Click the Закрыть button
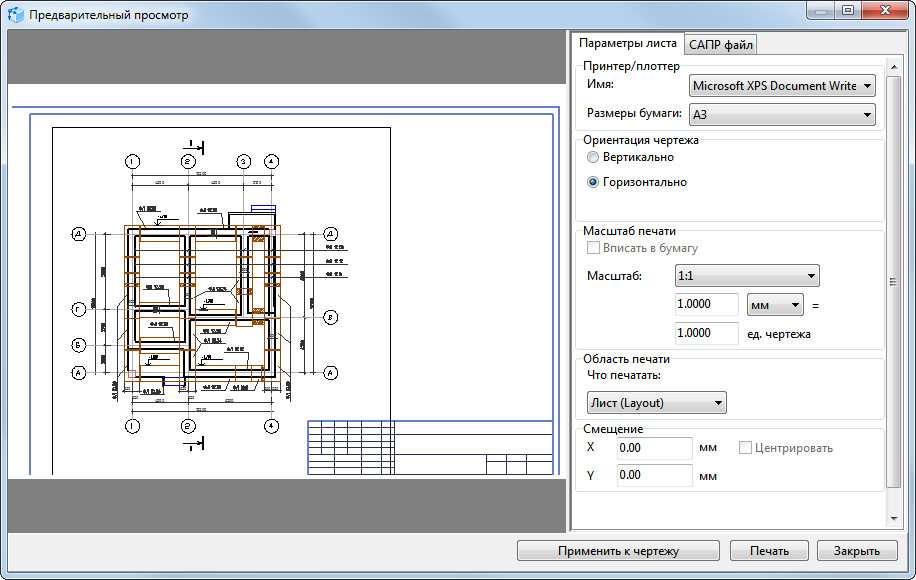This screenshot has width=916, height=580. pyautogui.click(x=857, y=551)
